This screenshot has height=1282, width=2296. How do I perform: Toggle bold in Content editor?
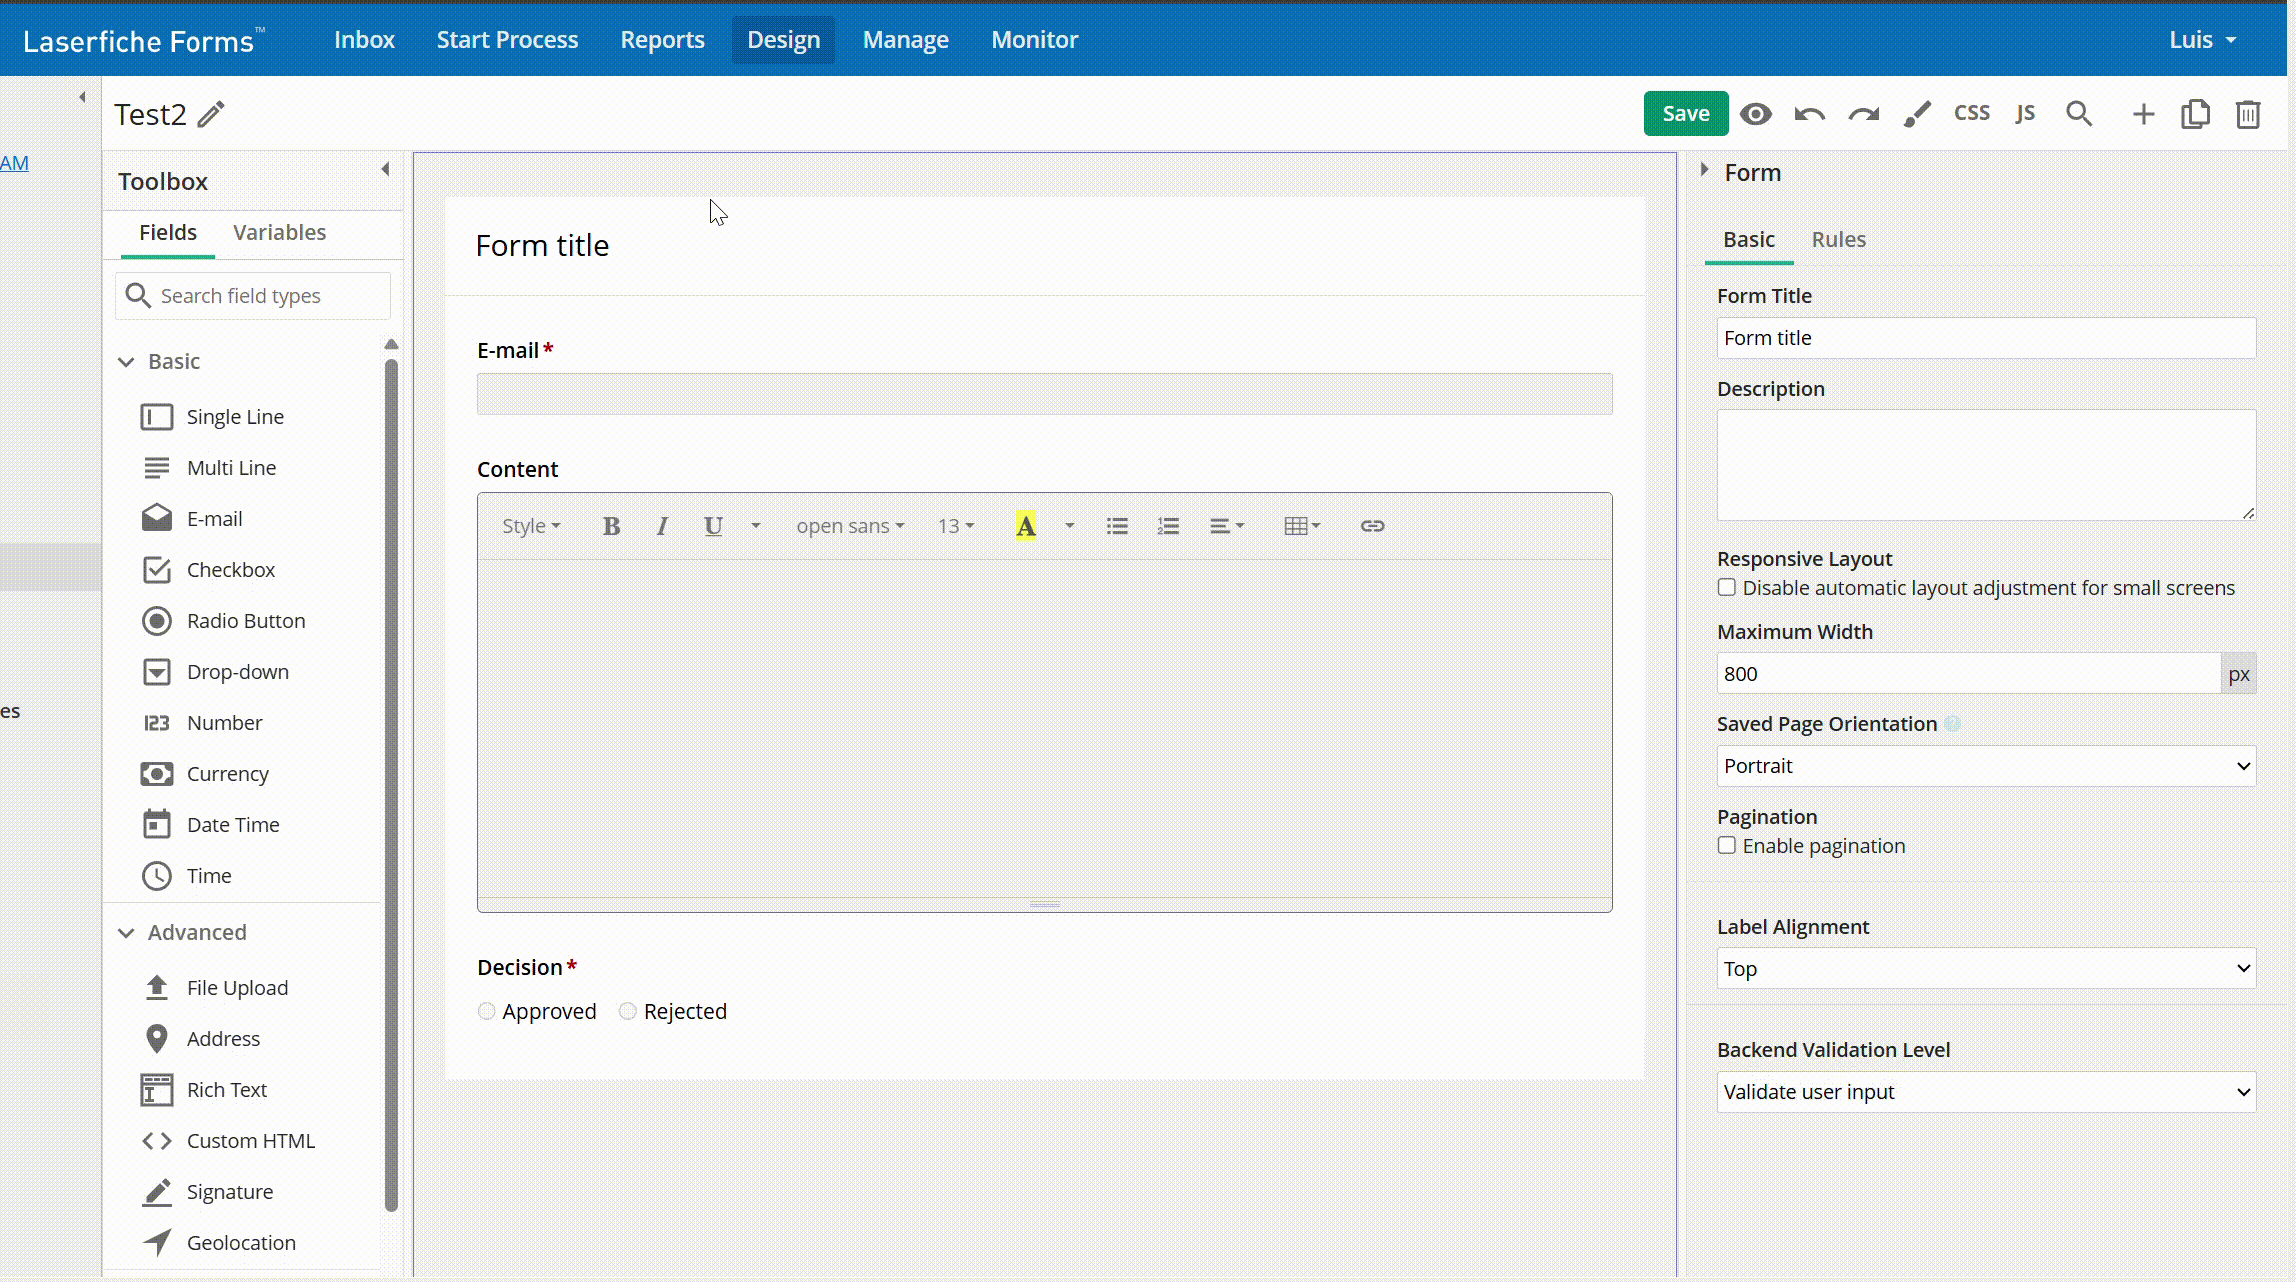611,526
